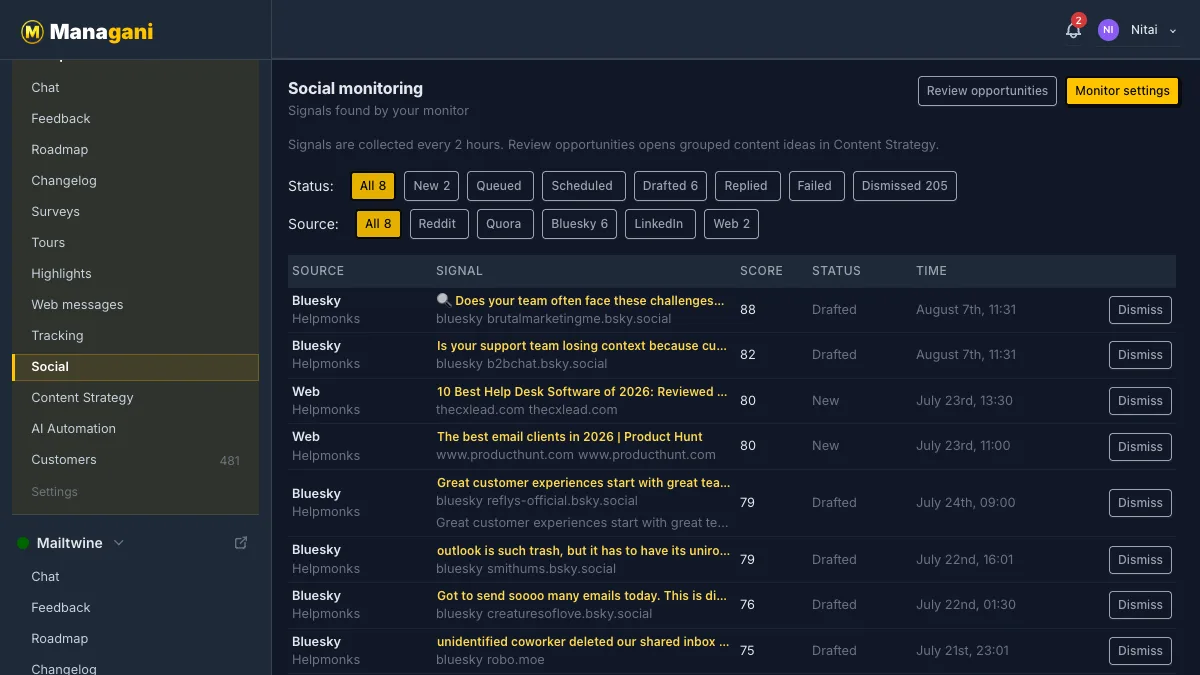Filter status by Drafted 6
This screenshot has height=675, width=1200.
[x=671, y=186]
